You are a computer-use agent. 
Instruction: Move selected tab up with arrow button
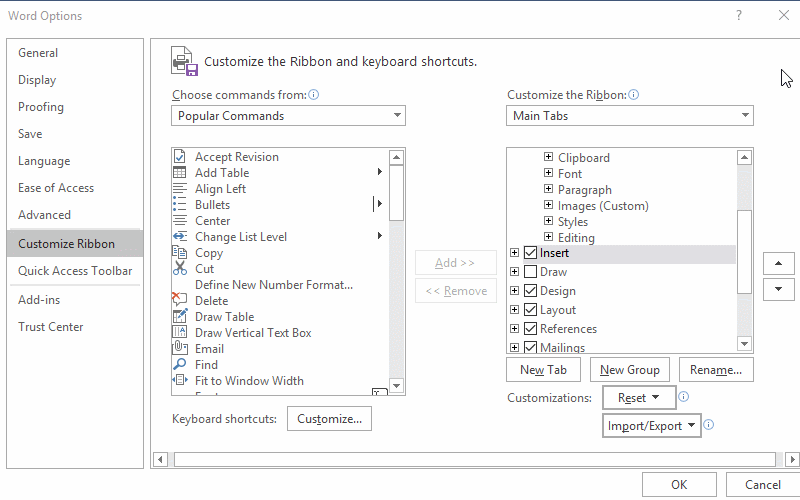[x=779, y=263]
